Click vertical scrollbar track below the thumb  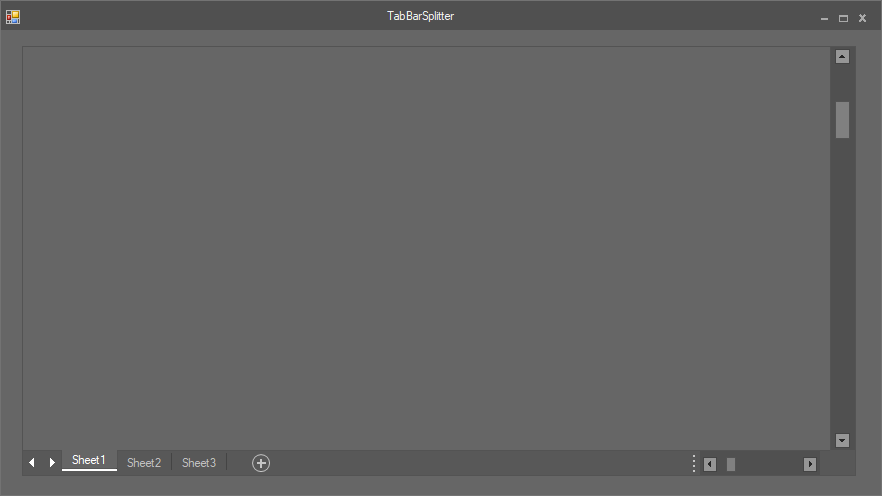pyautogui.click(x=842, y=286)
